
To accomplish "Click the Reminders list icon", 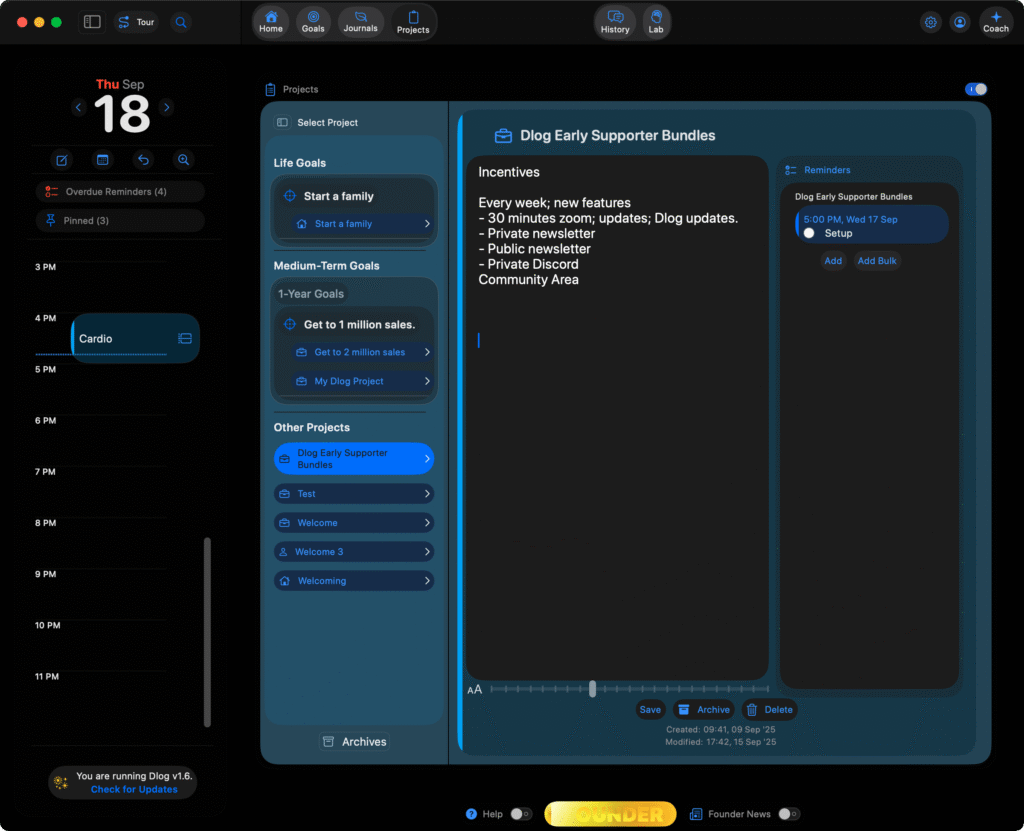I will (x=790, y=170).
